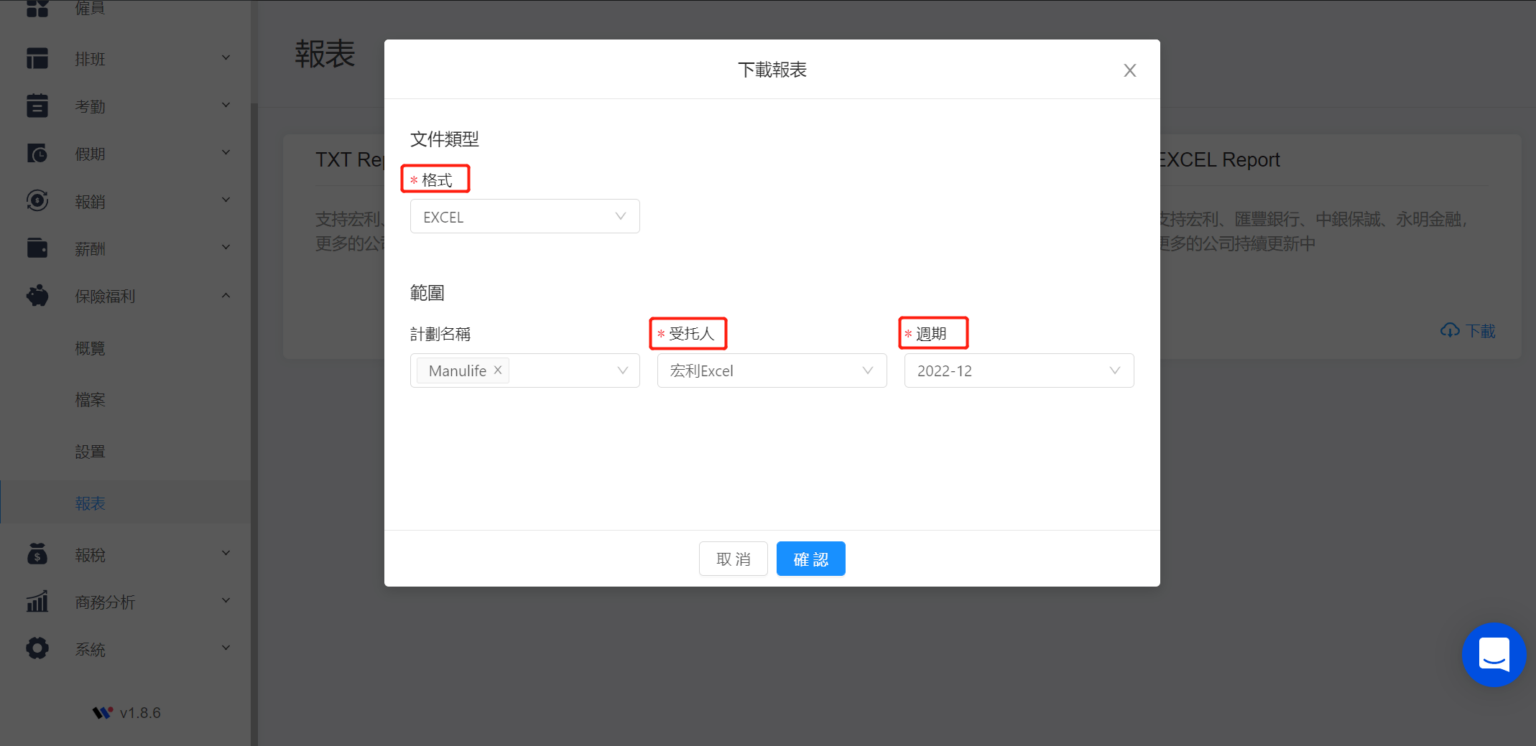Select 概覽 under 保險福利
The width and height of the screenshot is (1536, 746).
pyautogui.click(x=90, y=347)
